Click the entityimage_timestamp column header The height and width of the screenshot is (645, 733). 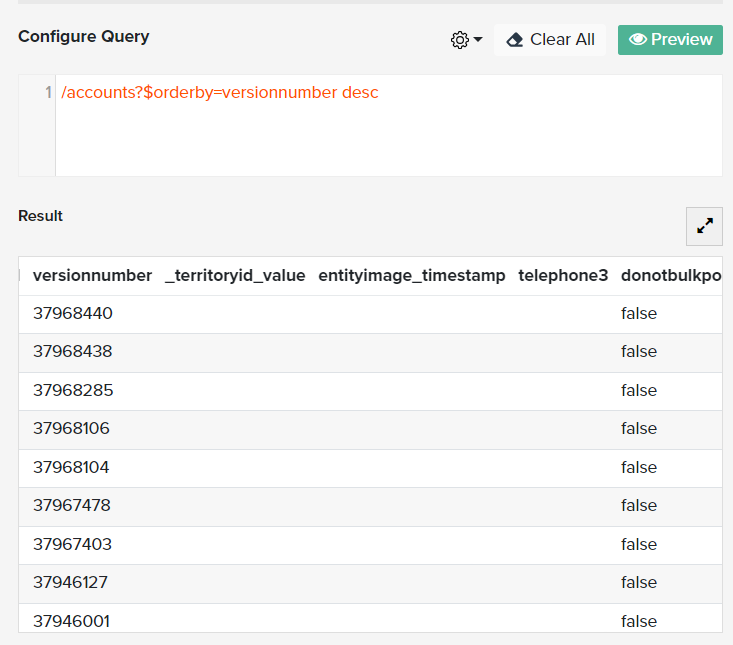pos(412,276)
